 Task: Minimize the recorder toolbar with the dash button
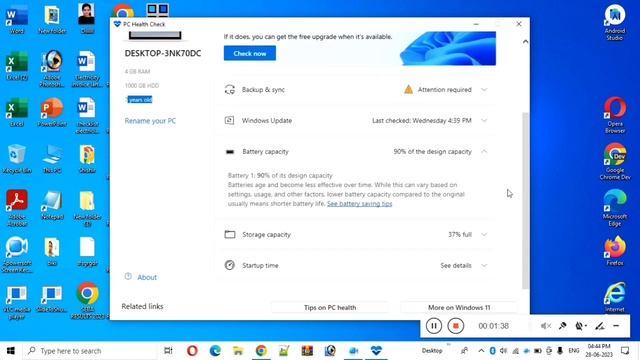616,326
